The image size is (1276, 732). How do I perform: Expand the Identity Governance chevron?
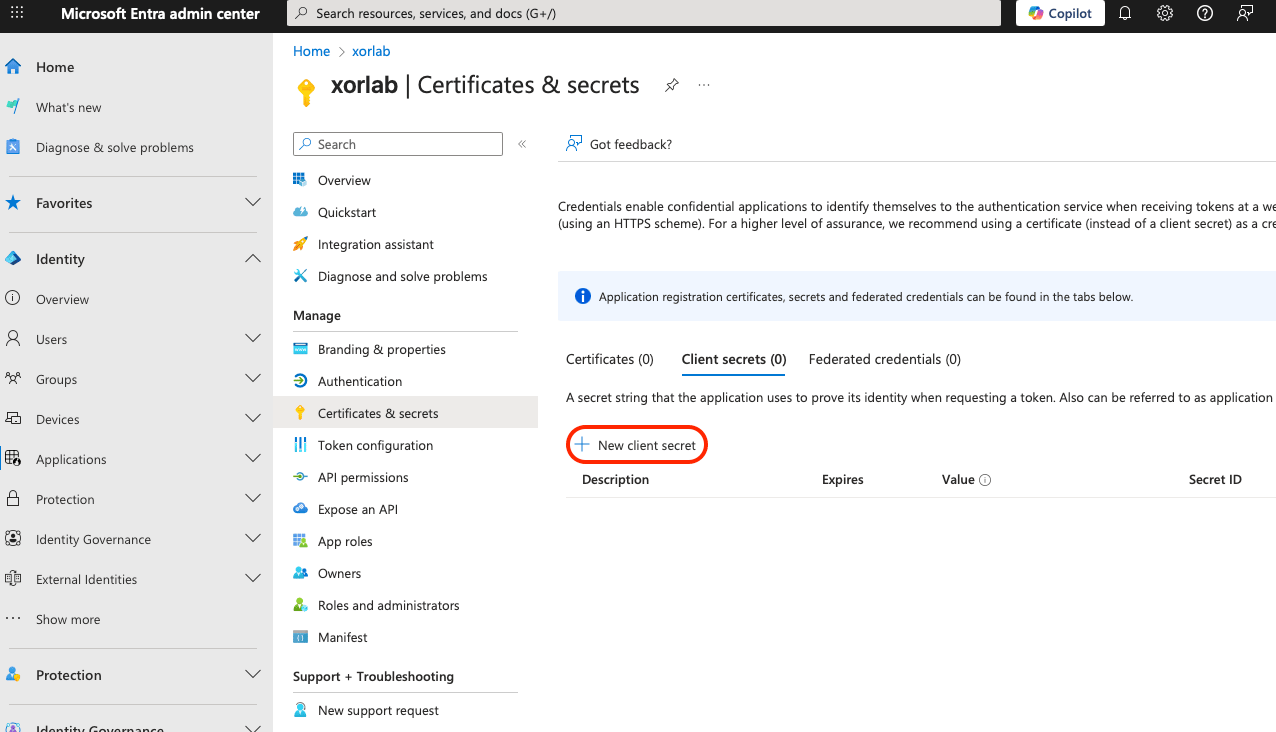click(x=253, y=539)
